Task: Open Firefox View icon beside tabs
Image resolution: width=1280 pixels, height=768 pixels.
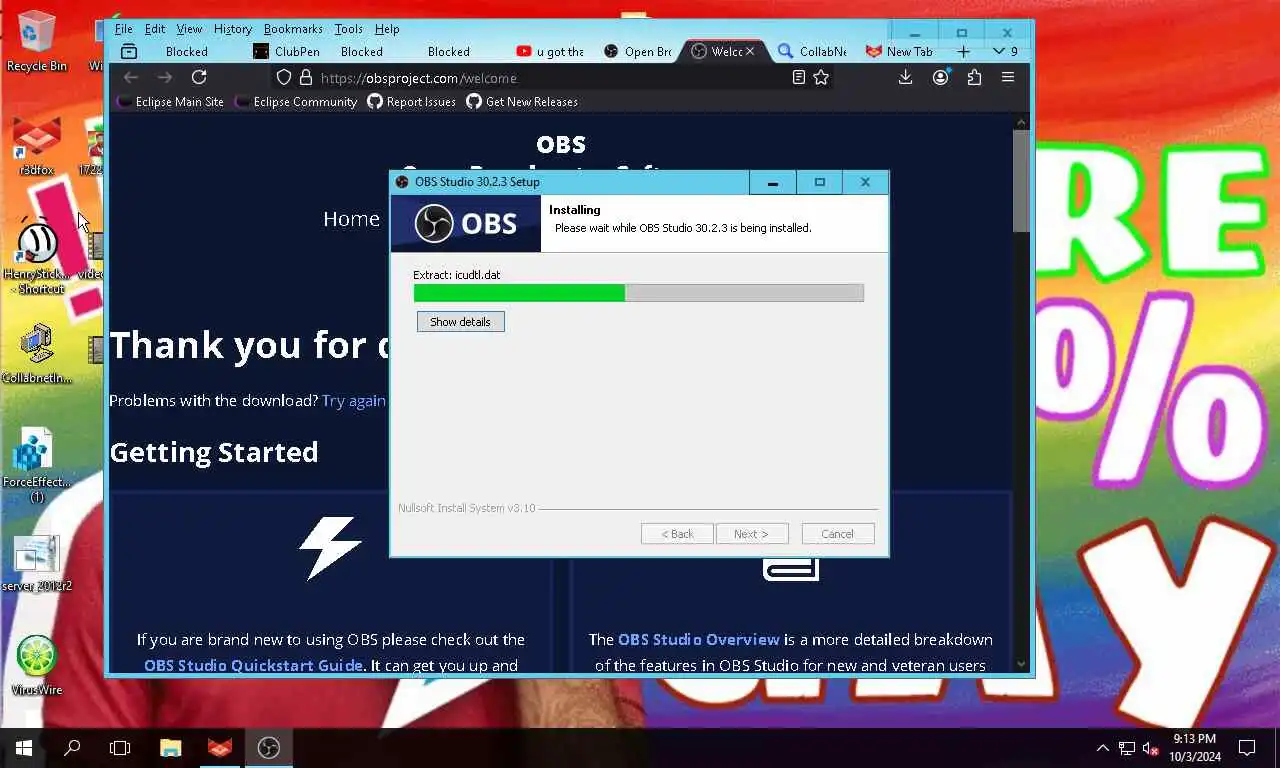Action: pos(128,51)
